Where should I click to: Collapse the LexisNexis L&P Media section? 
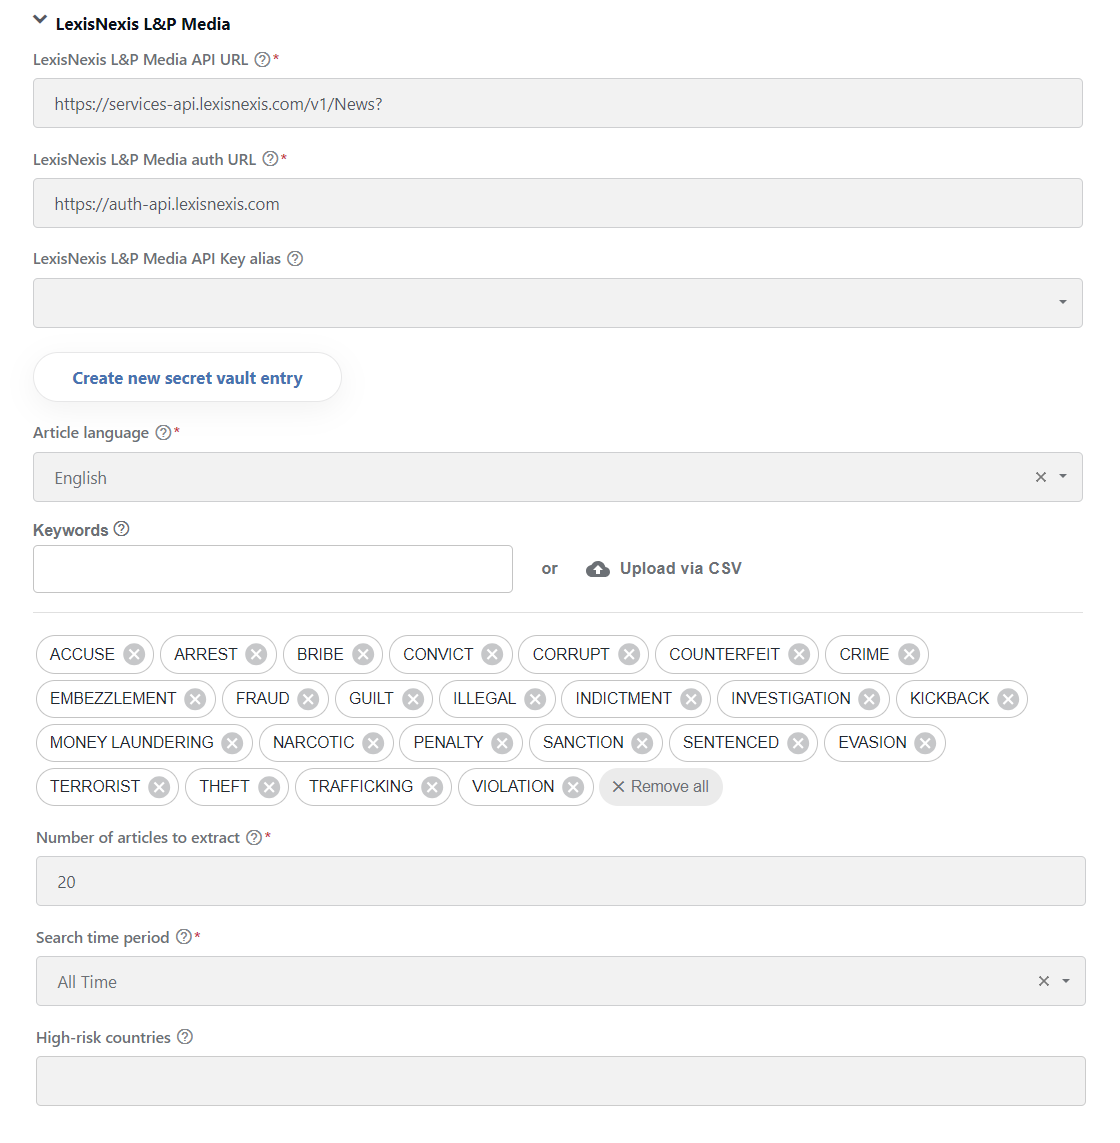point(40,20)
